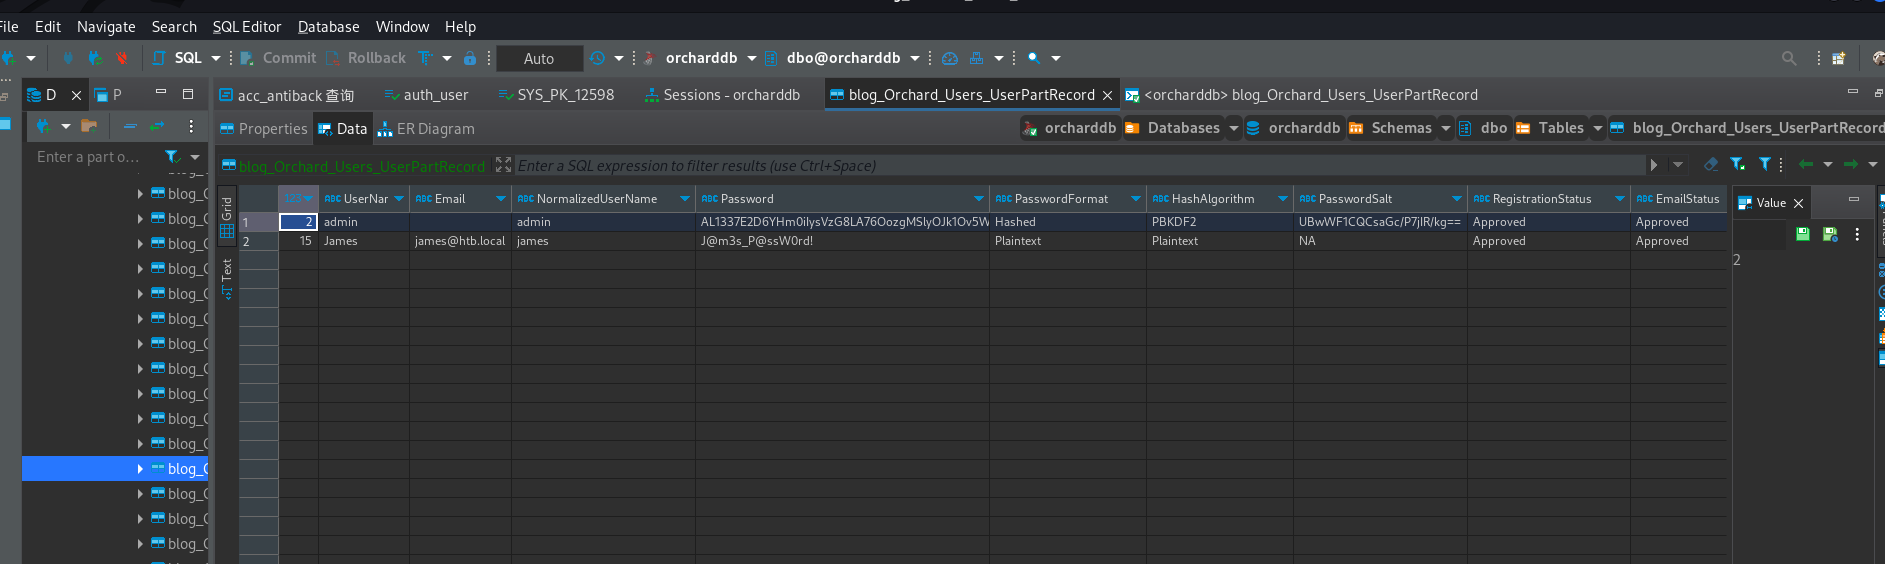Expand the Password column filter dropdown
Viewport: 1885px width, 564px height.
pyautogui.click(x=978, y=199)
